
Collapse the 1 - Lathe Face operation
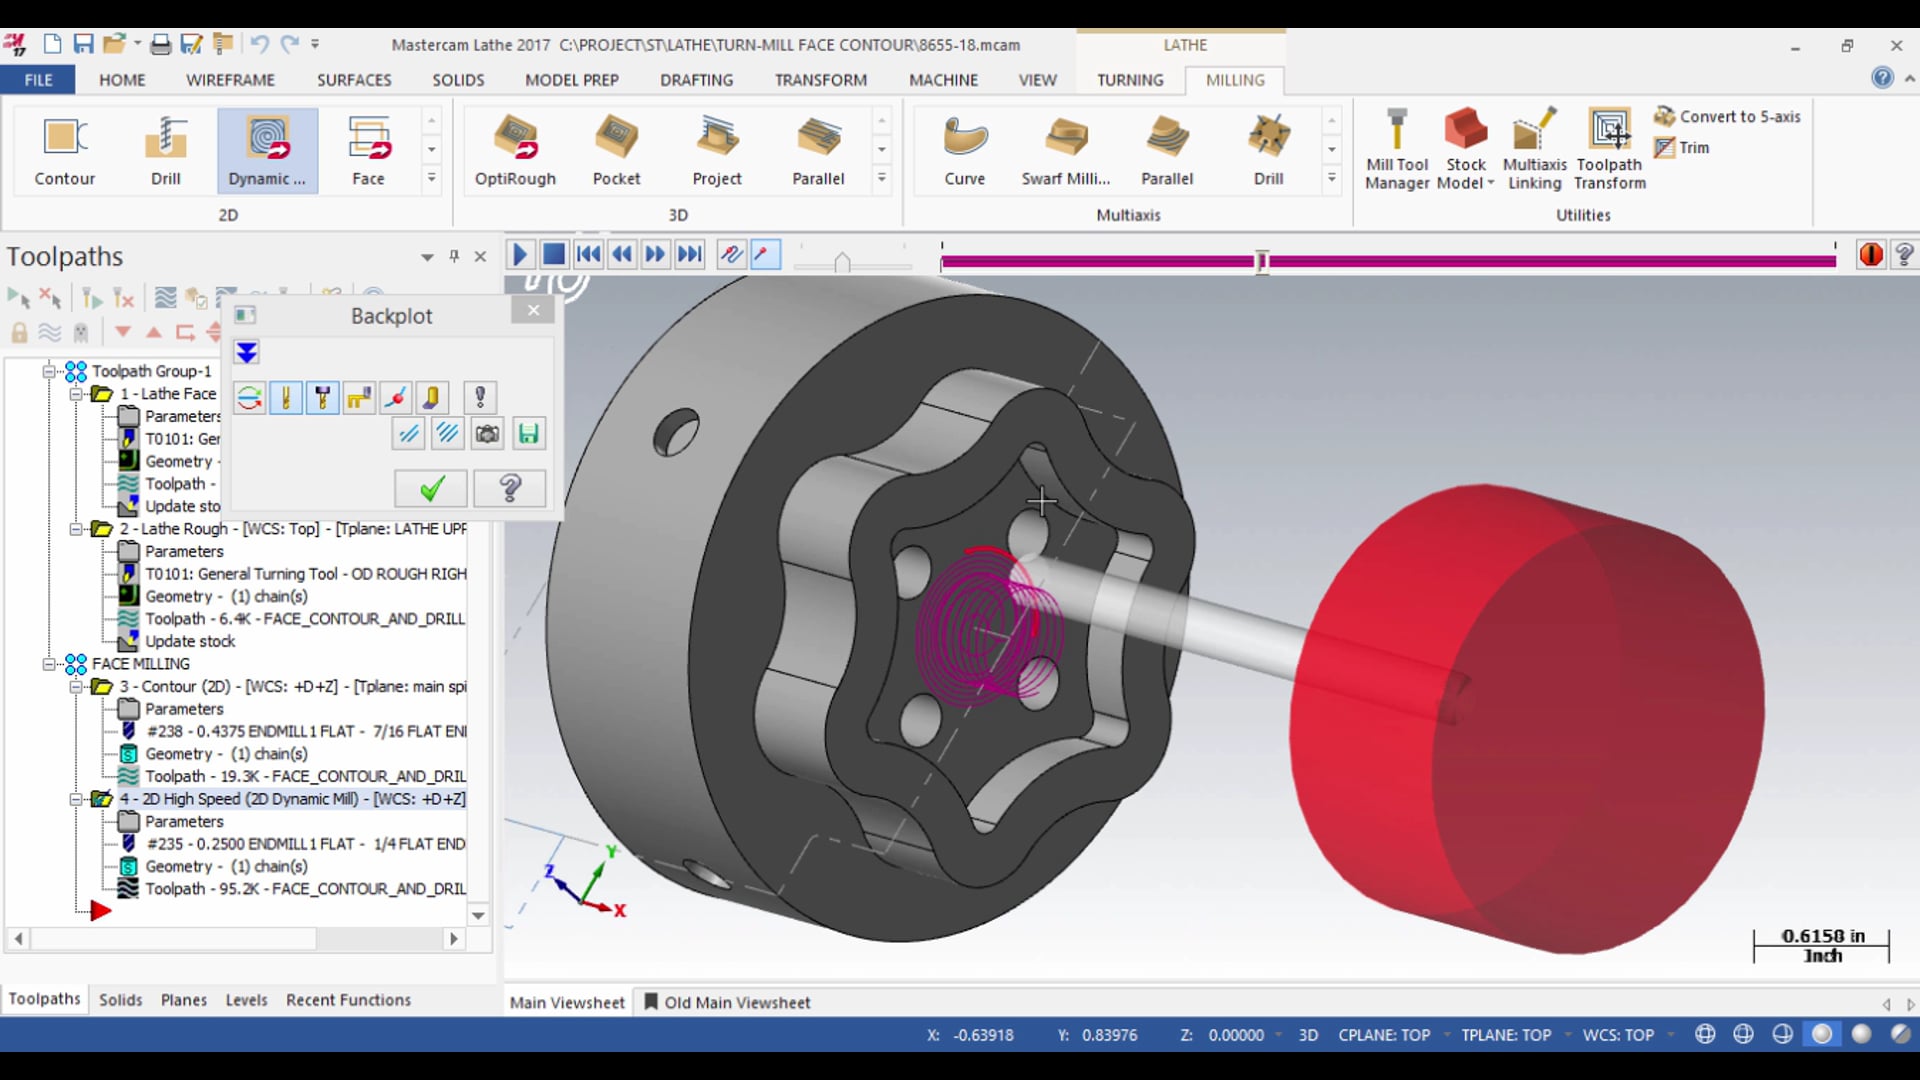(x=75, y=394)
